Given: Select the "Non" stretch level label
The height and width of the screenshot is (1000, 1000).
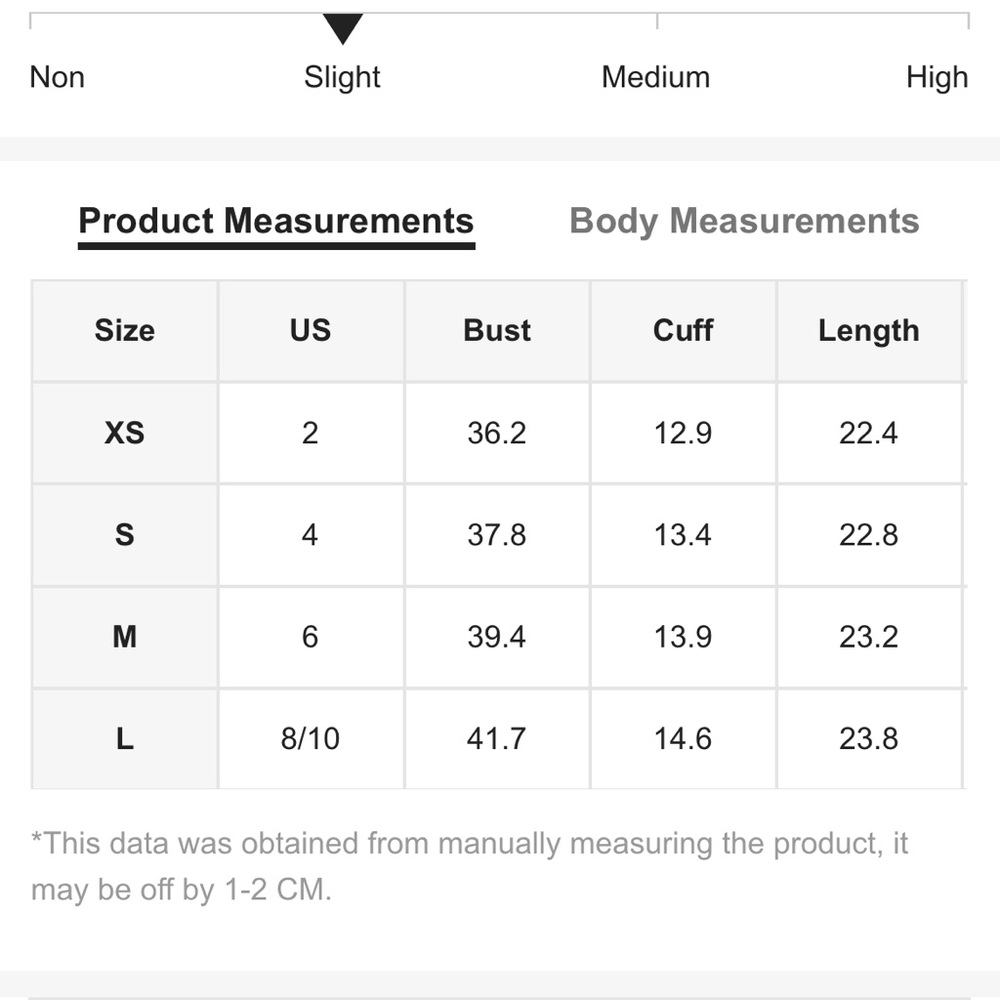Looking at the screenshot, I should [57, 77].
